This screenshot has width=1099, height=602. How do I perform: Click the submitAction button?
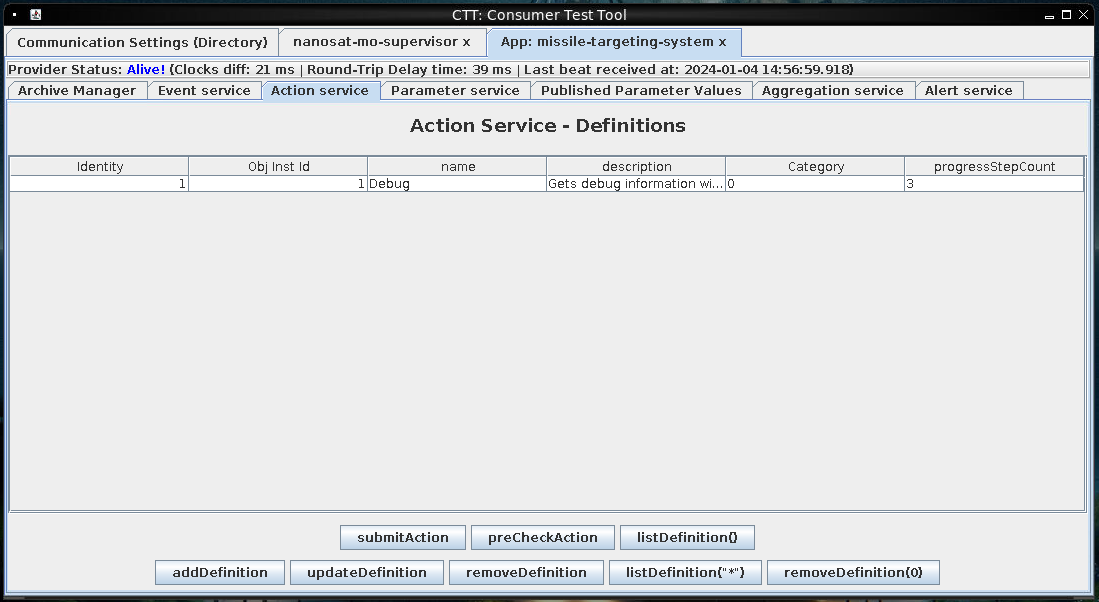click(403, 538)
